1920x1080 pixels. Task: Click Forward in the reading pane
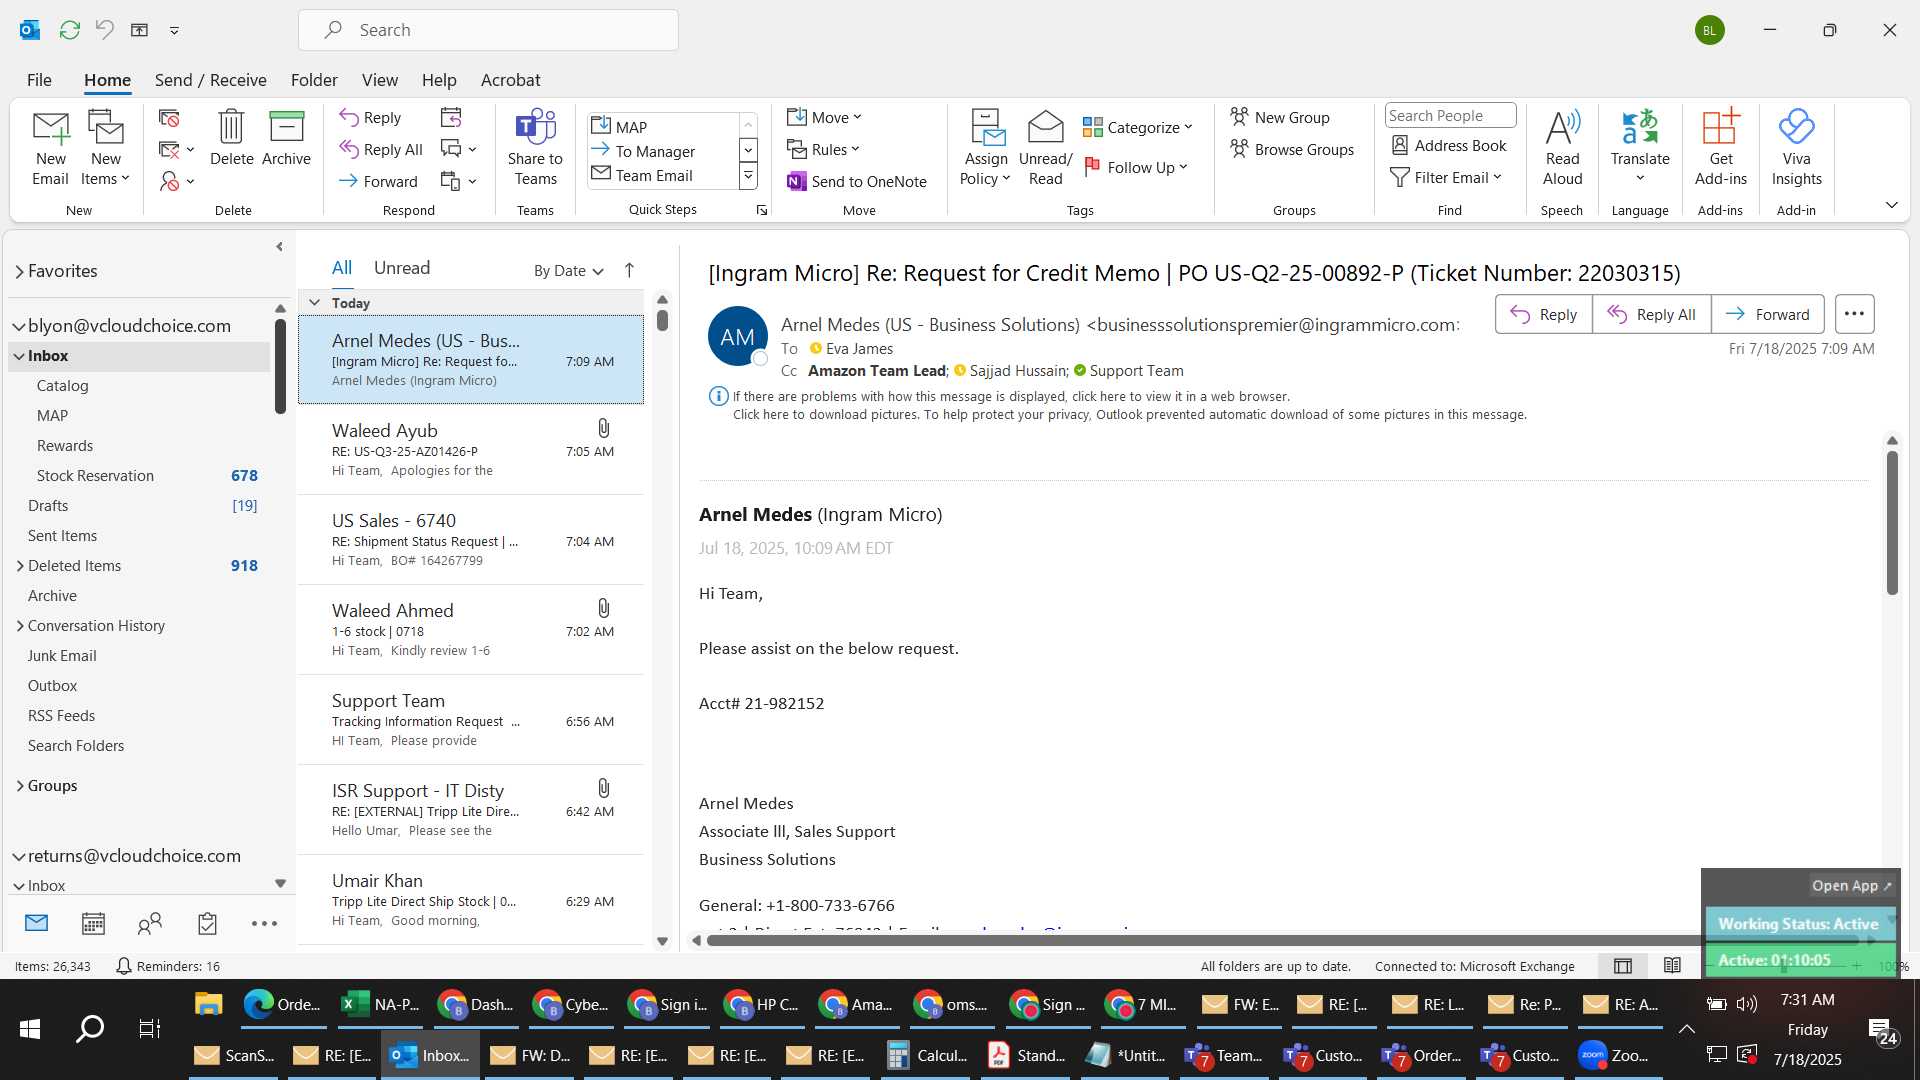coord(1767,314)
